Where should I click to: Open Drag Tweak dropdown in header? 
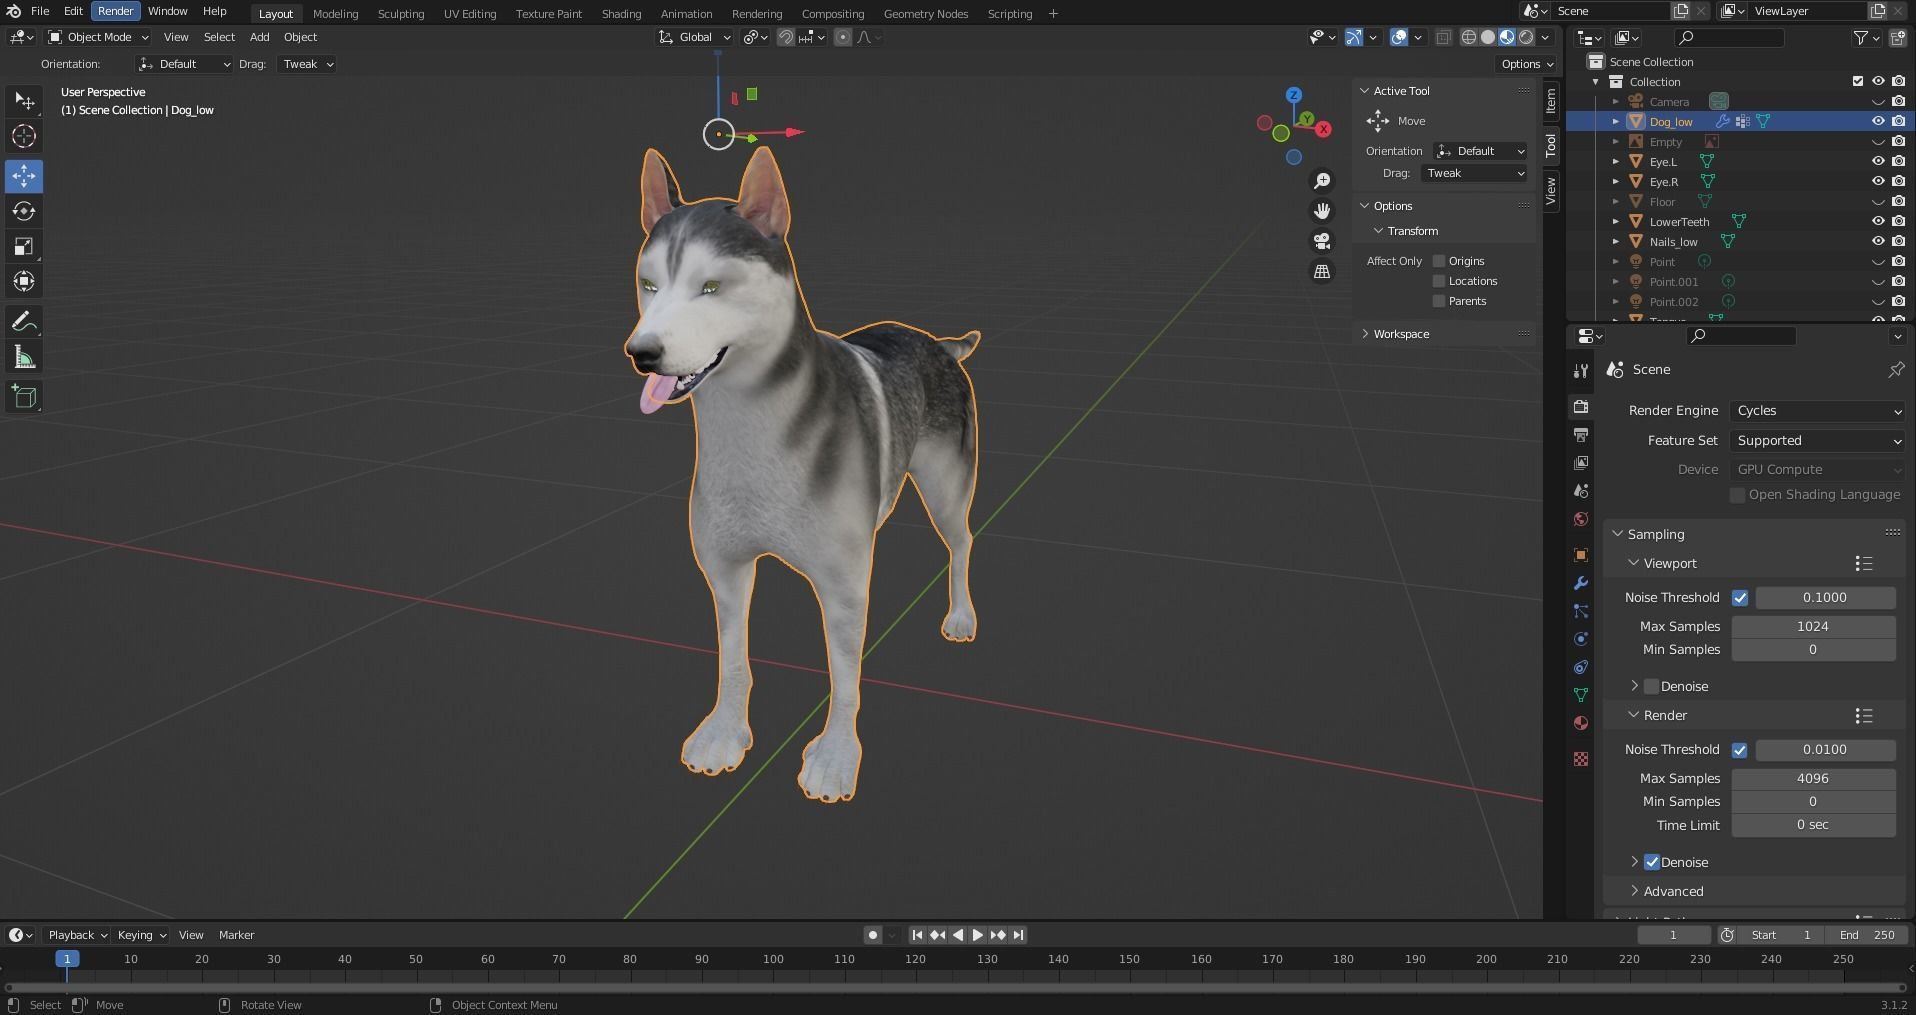pyautogui.click(x=307, y=64)
